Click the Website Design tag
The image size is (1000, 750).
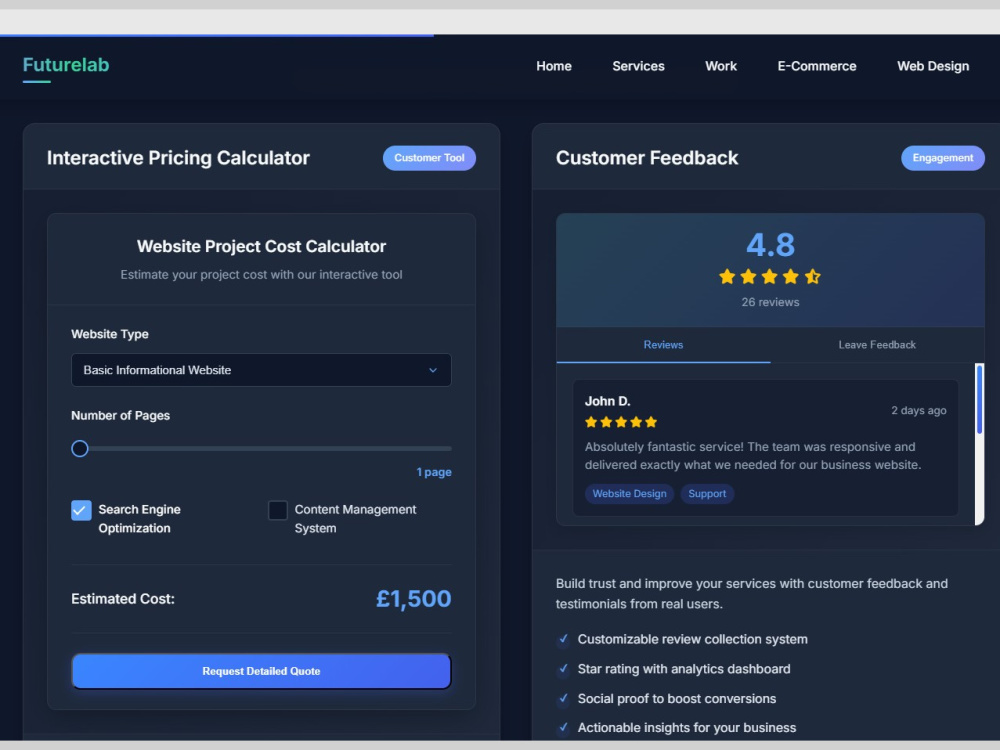pos(629,494)
